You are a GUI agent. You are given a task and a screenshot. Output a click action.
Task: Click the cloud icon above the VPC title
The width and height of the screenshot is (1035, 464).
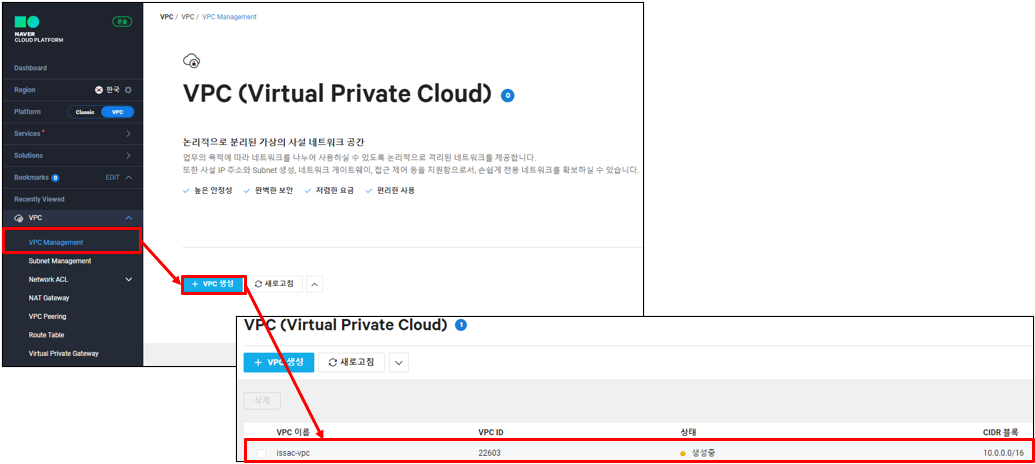click(191, 61)
